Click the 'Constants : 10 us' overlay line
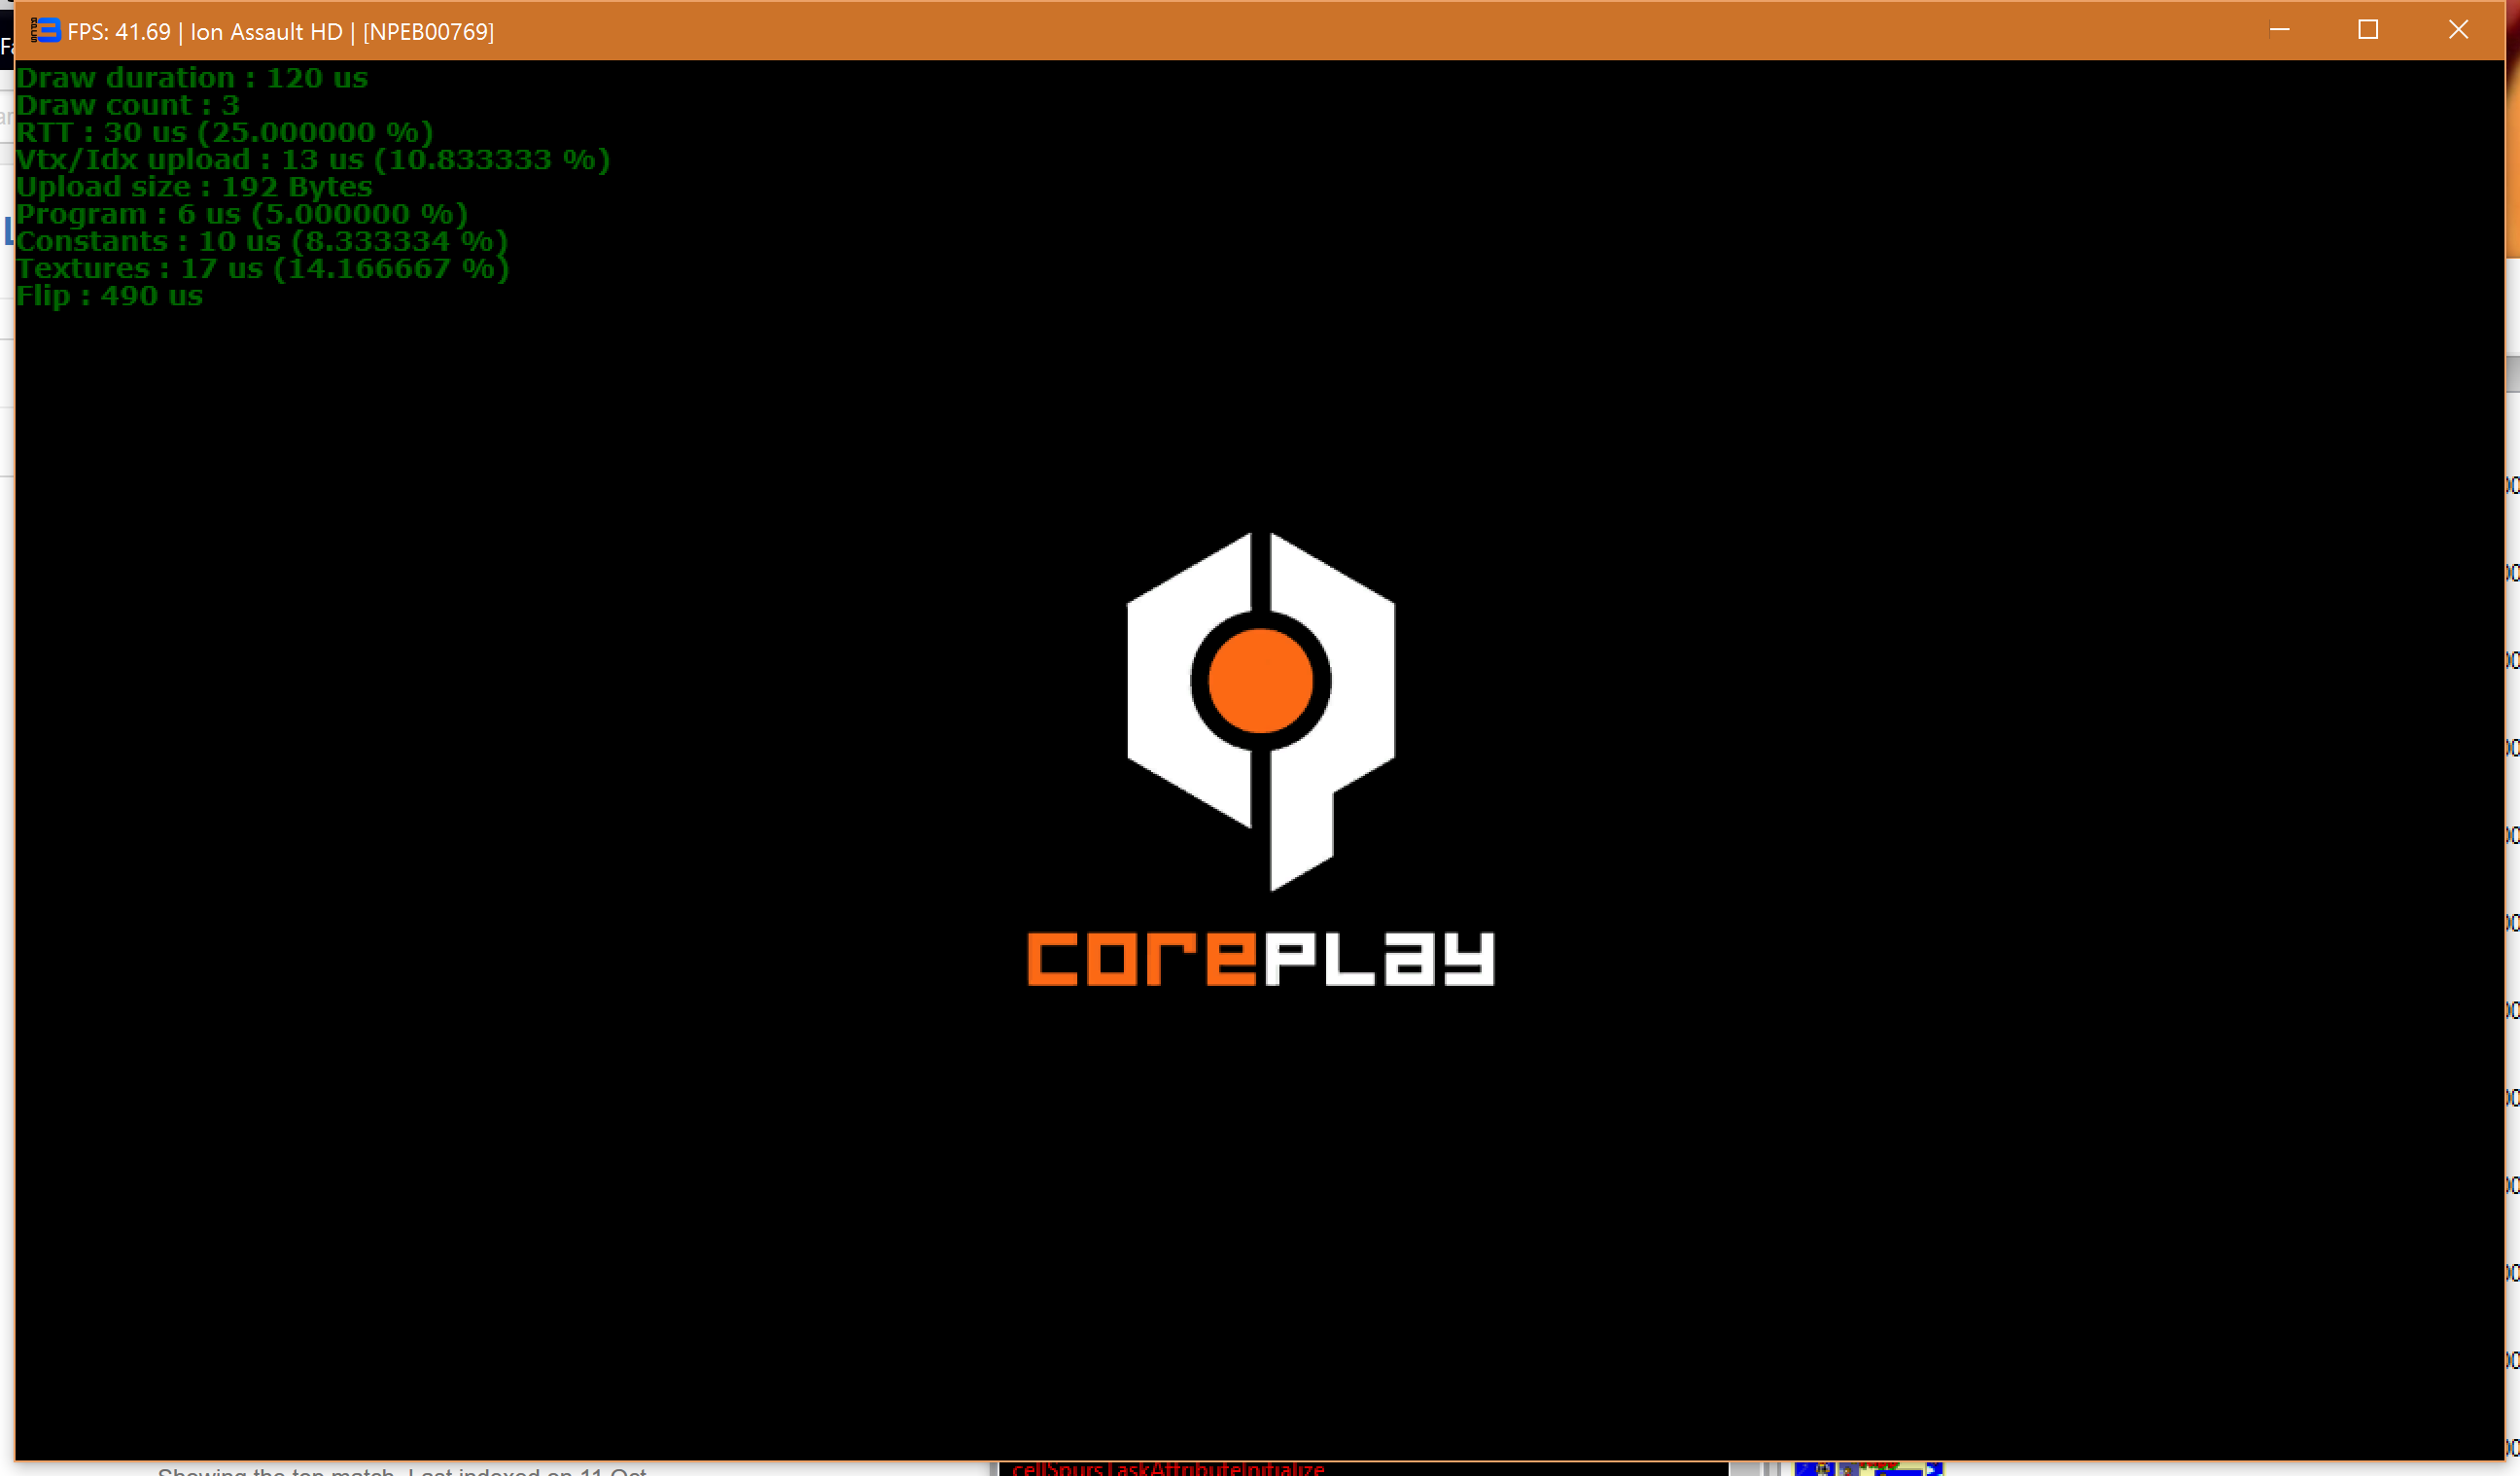The height and width of the screenshot is (1476, 2520). point(261,241)
